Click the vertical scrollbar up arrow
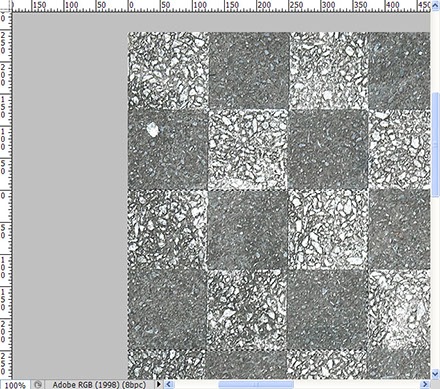 (x=436, y=6)
